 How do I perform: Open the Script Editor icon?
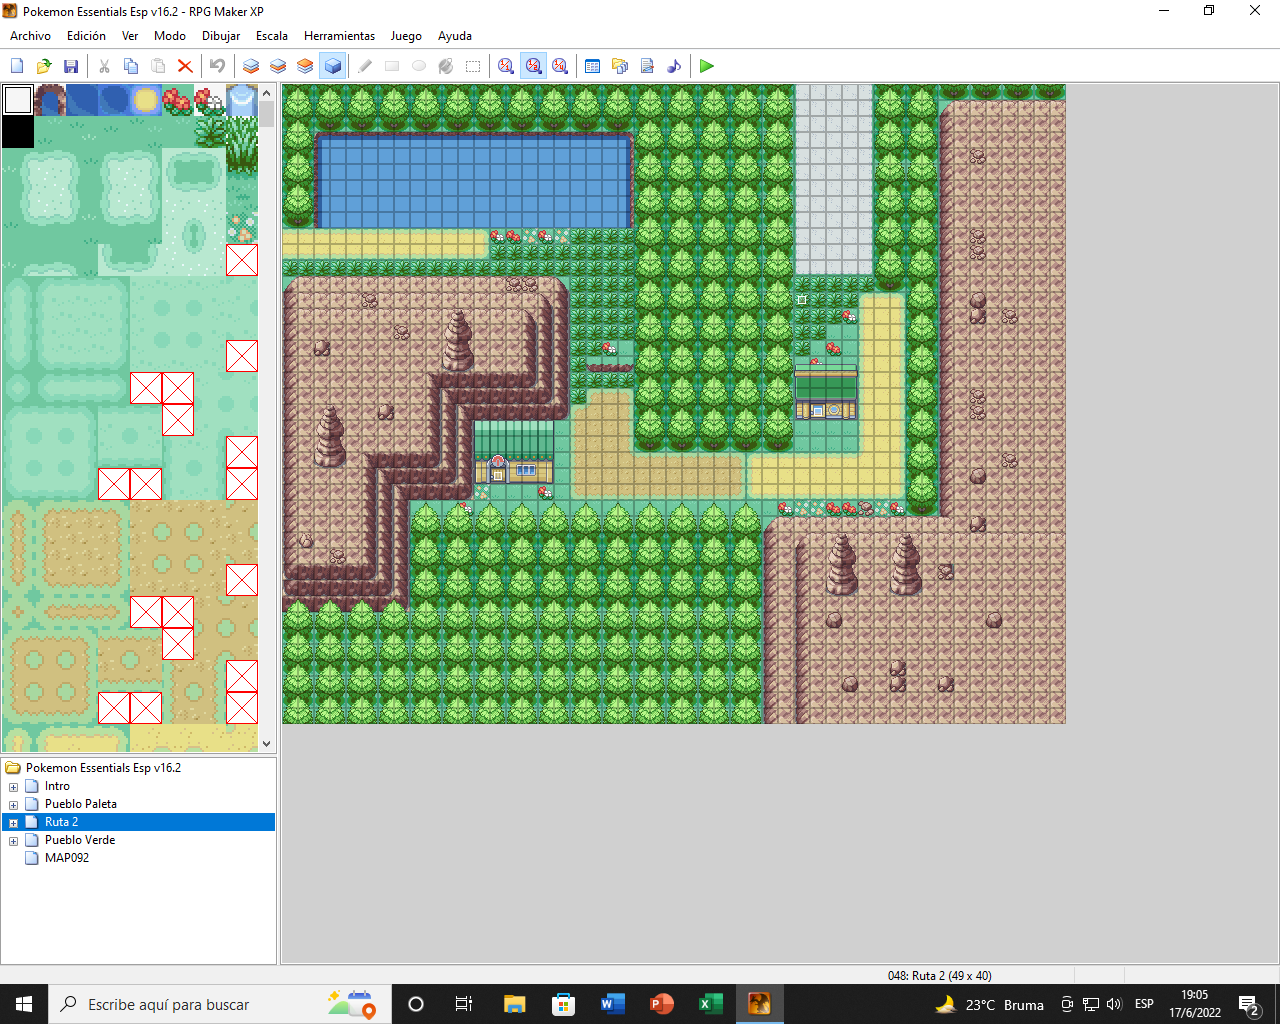tap(647, 66)
